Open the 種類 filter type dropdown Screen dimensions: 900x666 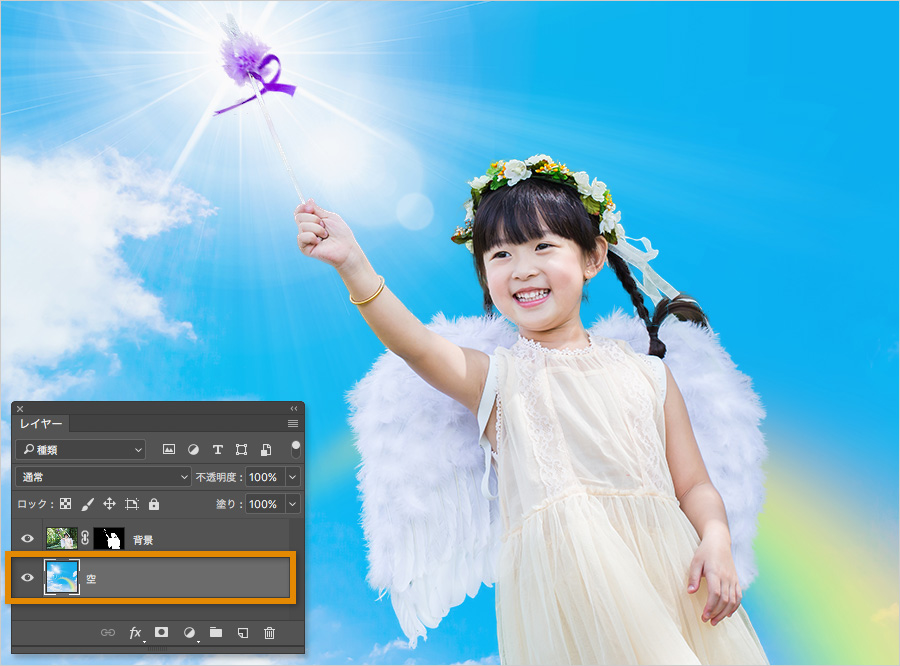[80, 450]
